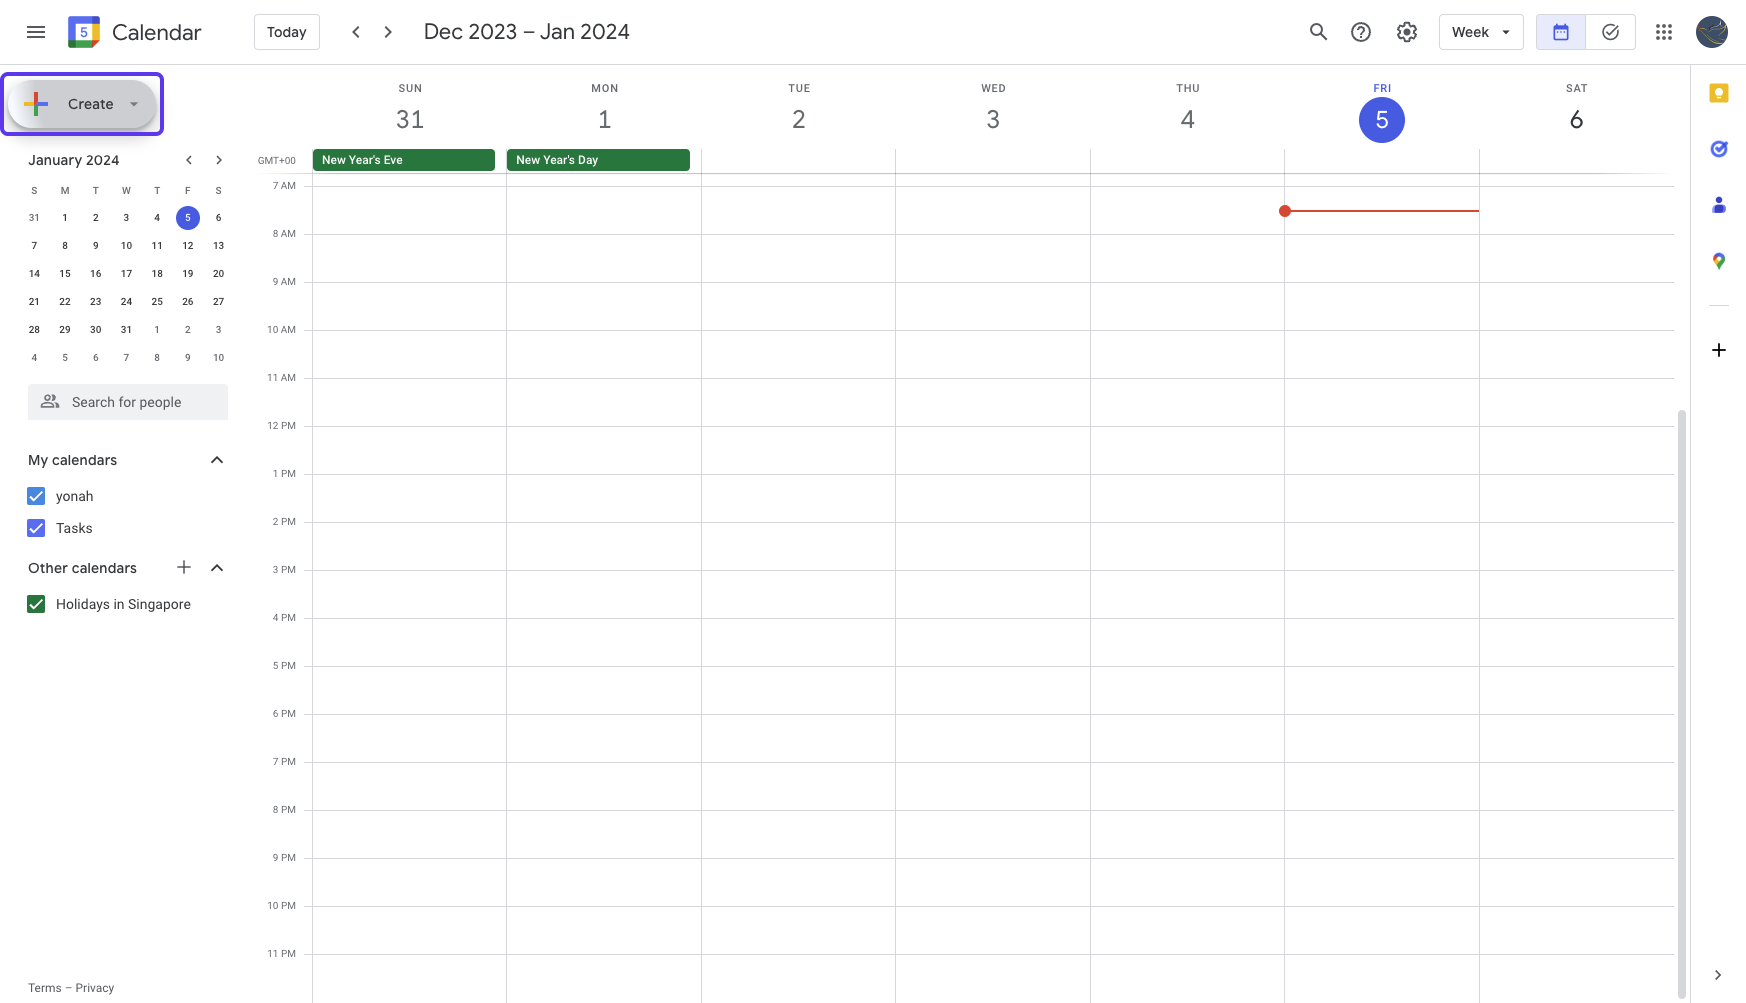Open the New Year's Eve event

pyautogui.click(x=404, y=160)
